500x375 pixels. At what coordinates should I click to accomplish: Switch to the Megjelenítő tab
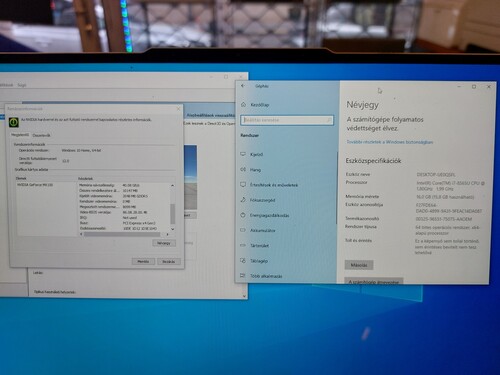tap(20, 135)
